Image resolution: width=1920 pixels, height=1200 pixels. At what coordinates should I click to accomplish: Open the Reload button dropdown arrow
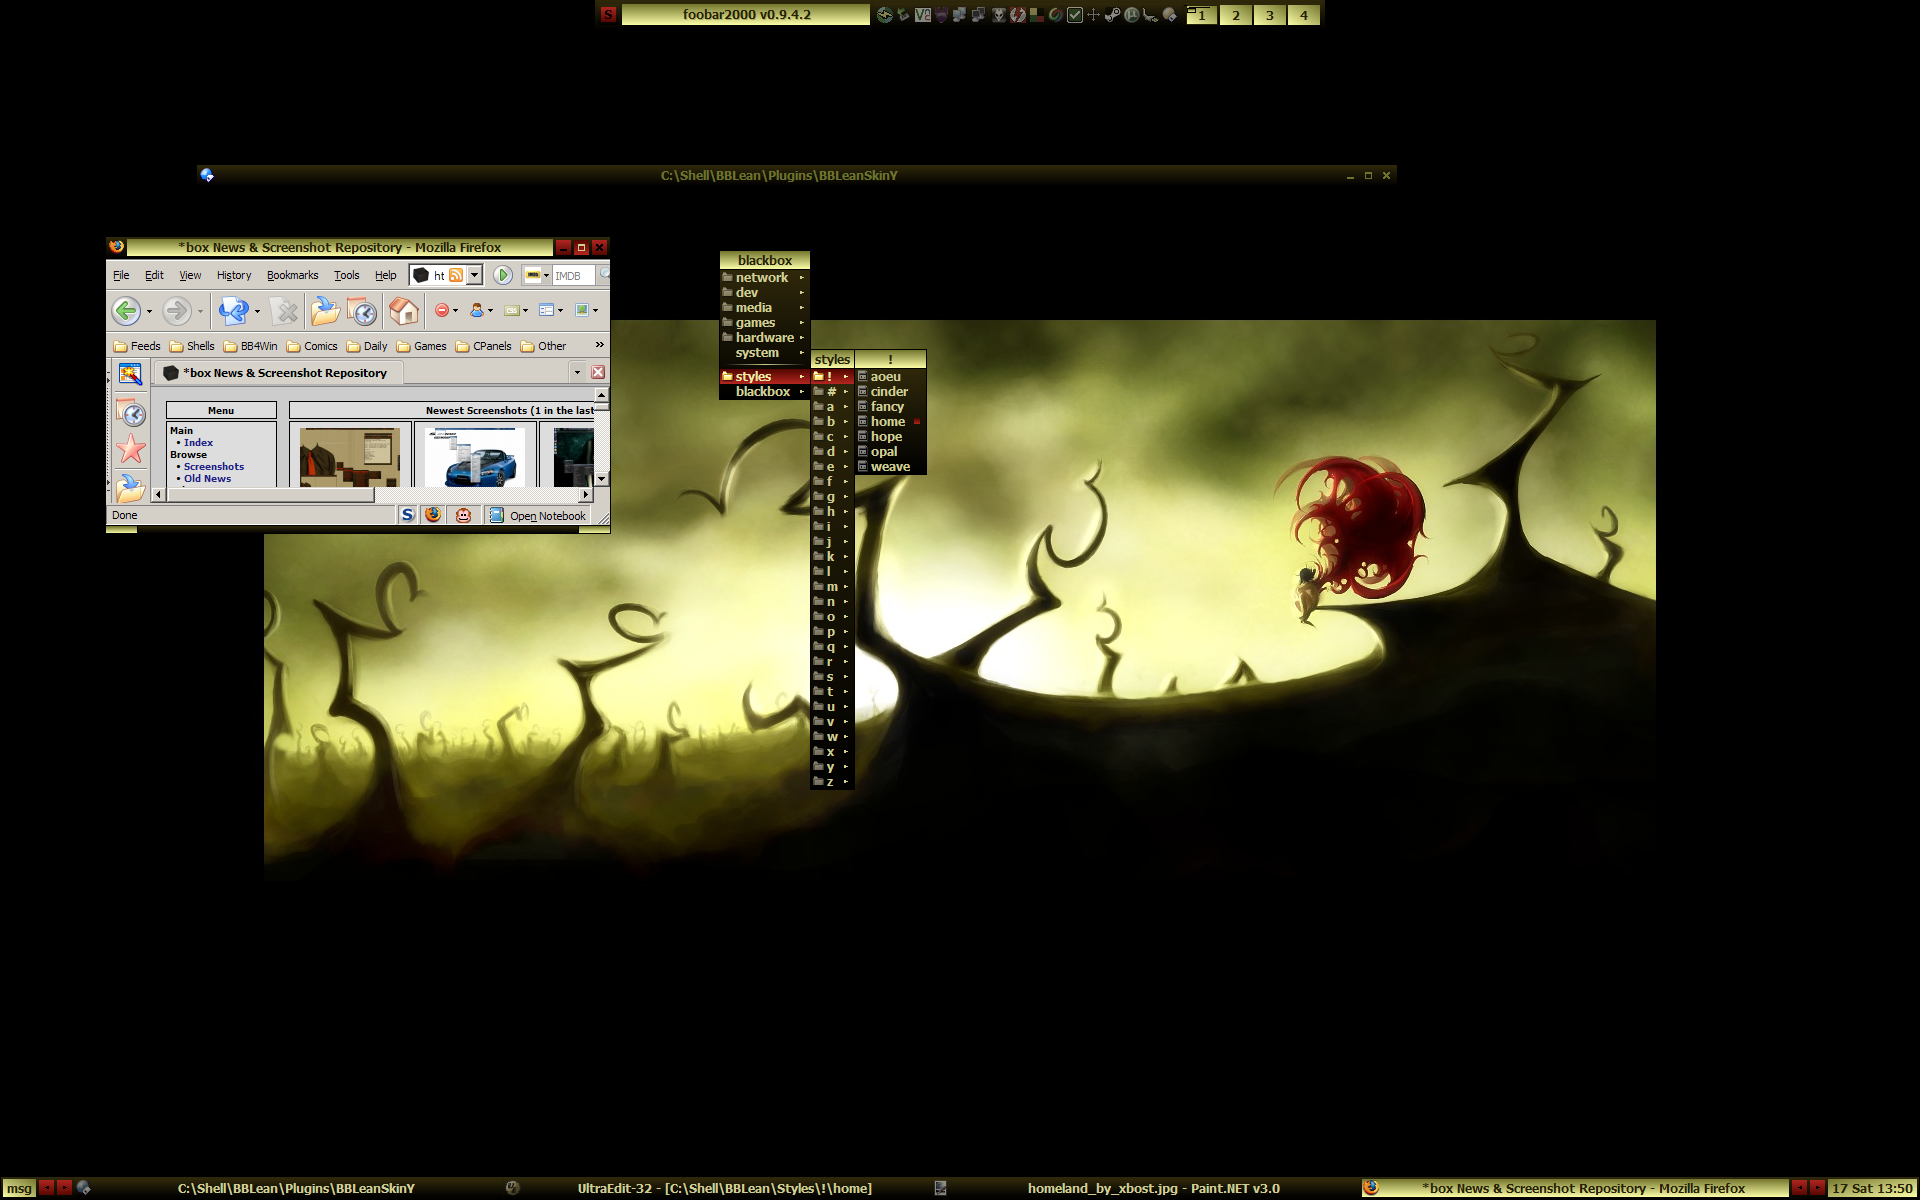257,312
